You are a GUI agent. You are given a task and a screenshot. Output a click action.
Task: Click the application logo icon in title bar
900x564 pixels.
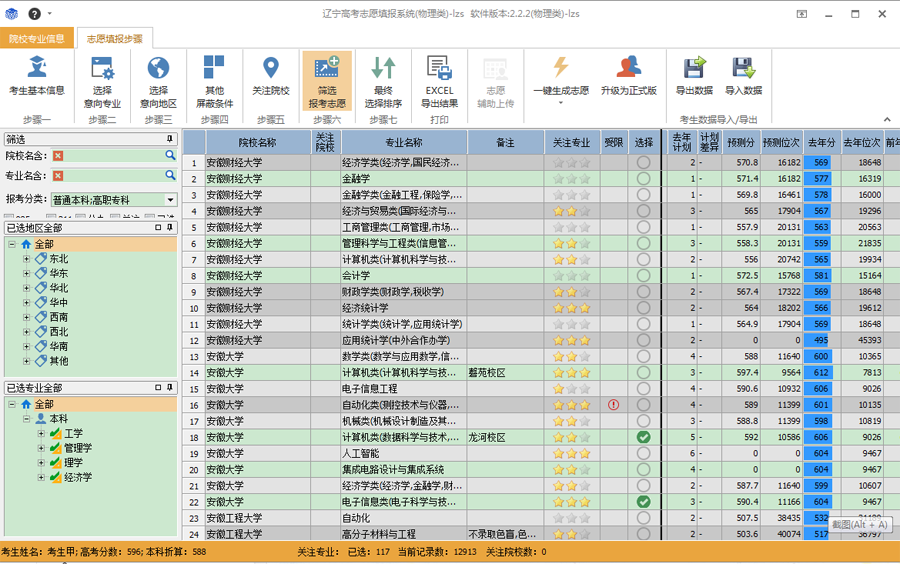[11, 14]
